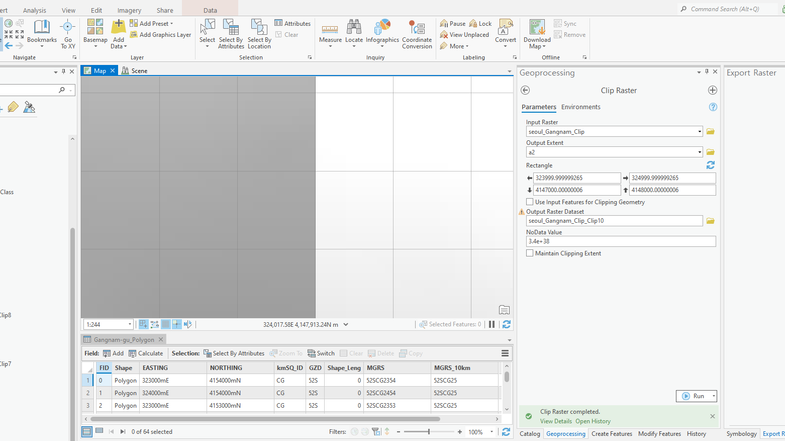Click the NoData Value input field

[x=620, y=241]
